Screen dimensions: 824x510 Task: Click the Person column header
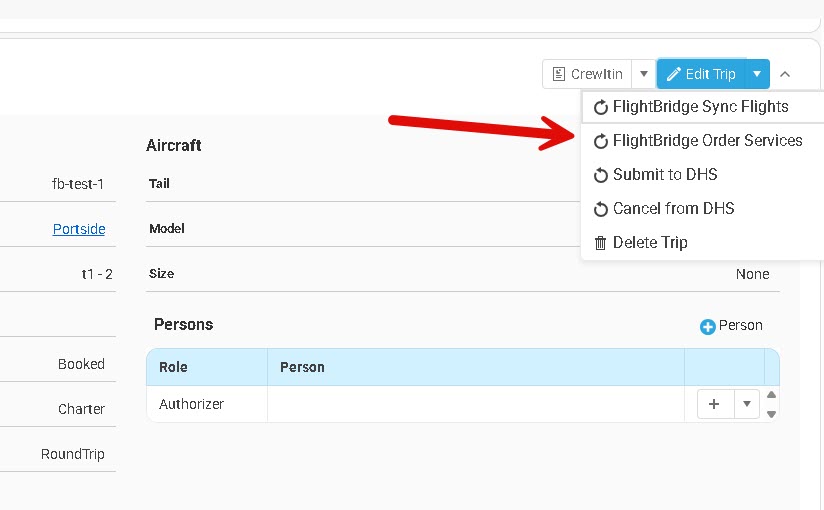(x=302, y=367)
